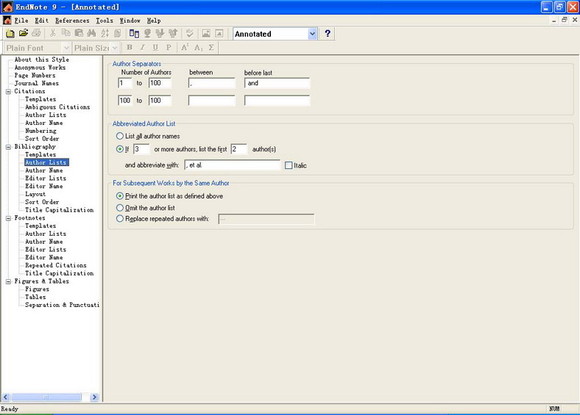Select 'Layout' under Bibliography
The width and height of the screenshot is (580, 415).
35,194
